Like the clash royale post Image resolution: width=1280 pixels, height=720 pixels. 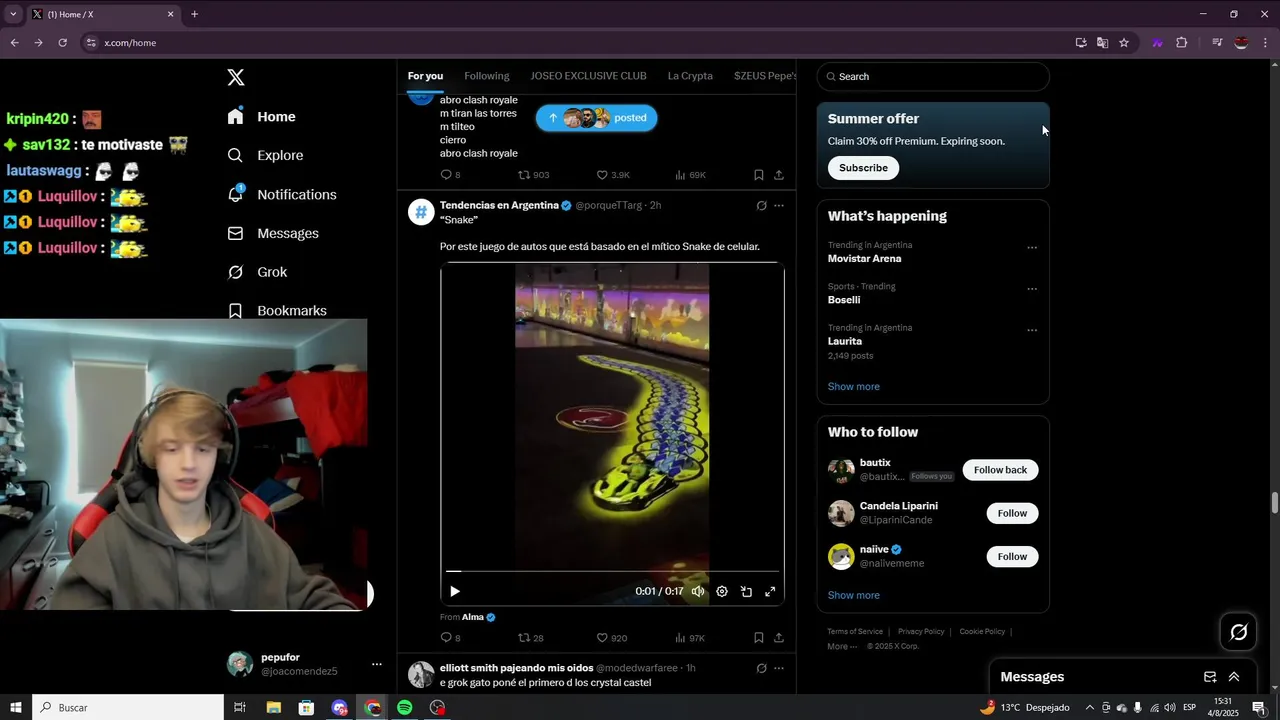(612, 175)
